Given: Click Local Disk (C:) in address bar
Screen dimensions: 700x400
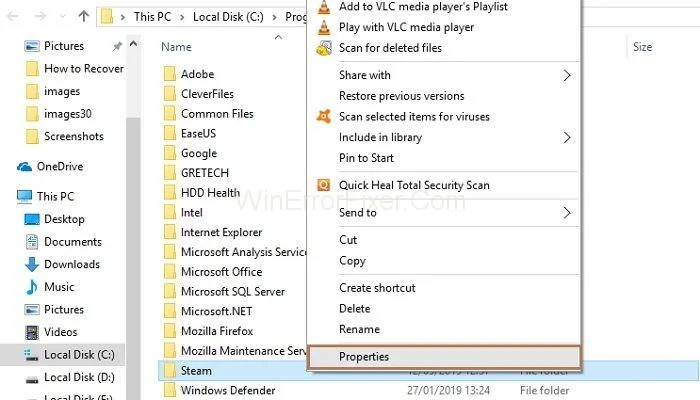Looking at the screenshot, I should pos(230,17).
